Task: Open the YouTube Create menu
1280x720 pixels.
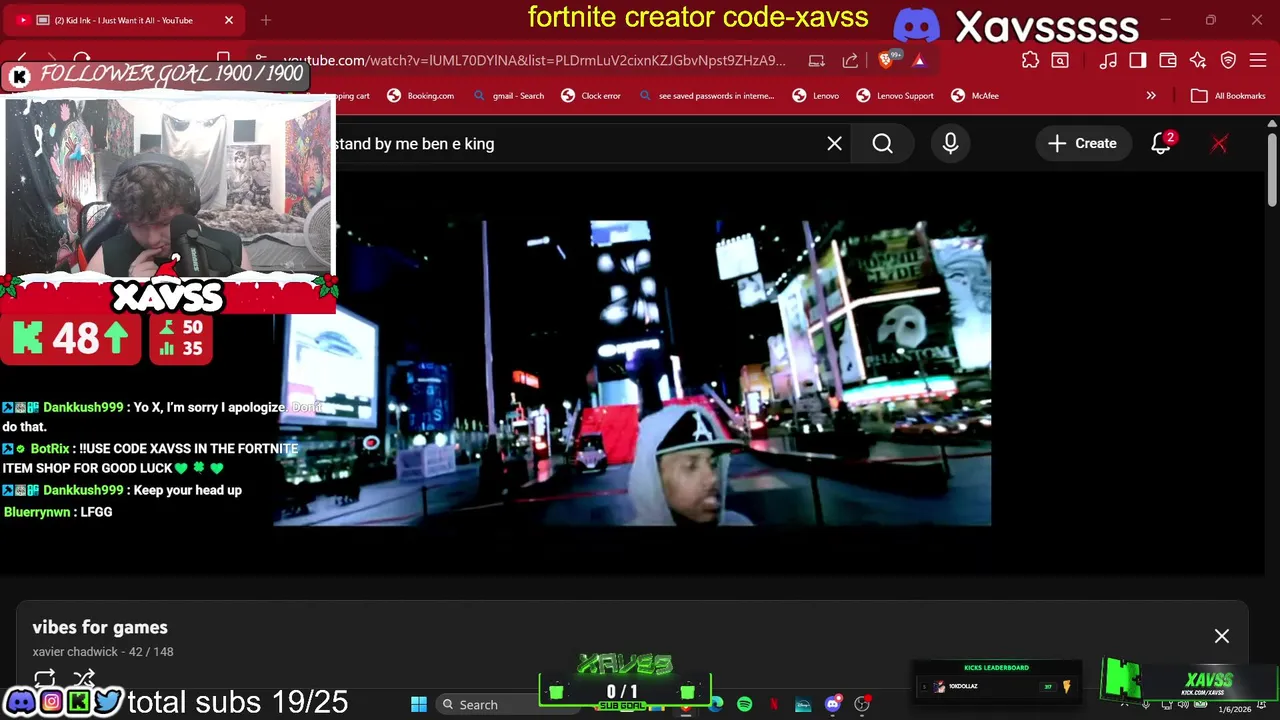Action: point(1082,144)
